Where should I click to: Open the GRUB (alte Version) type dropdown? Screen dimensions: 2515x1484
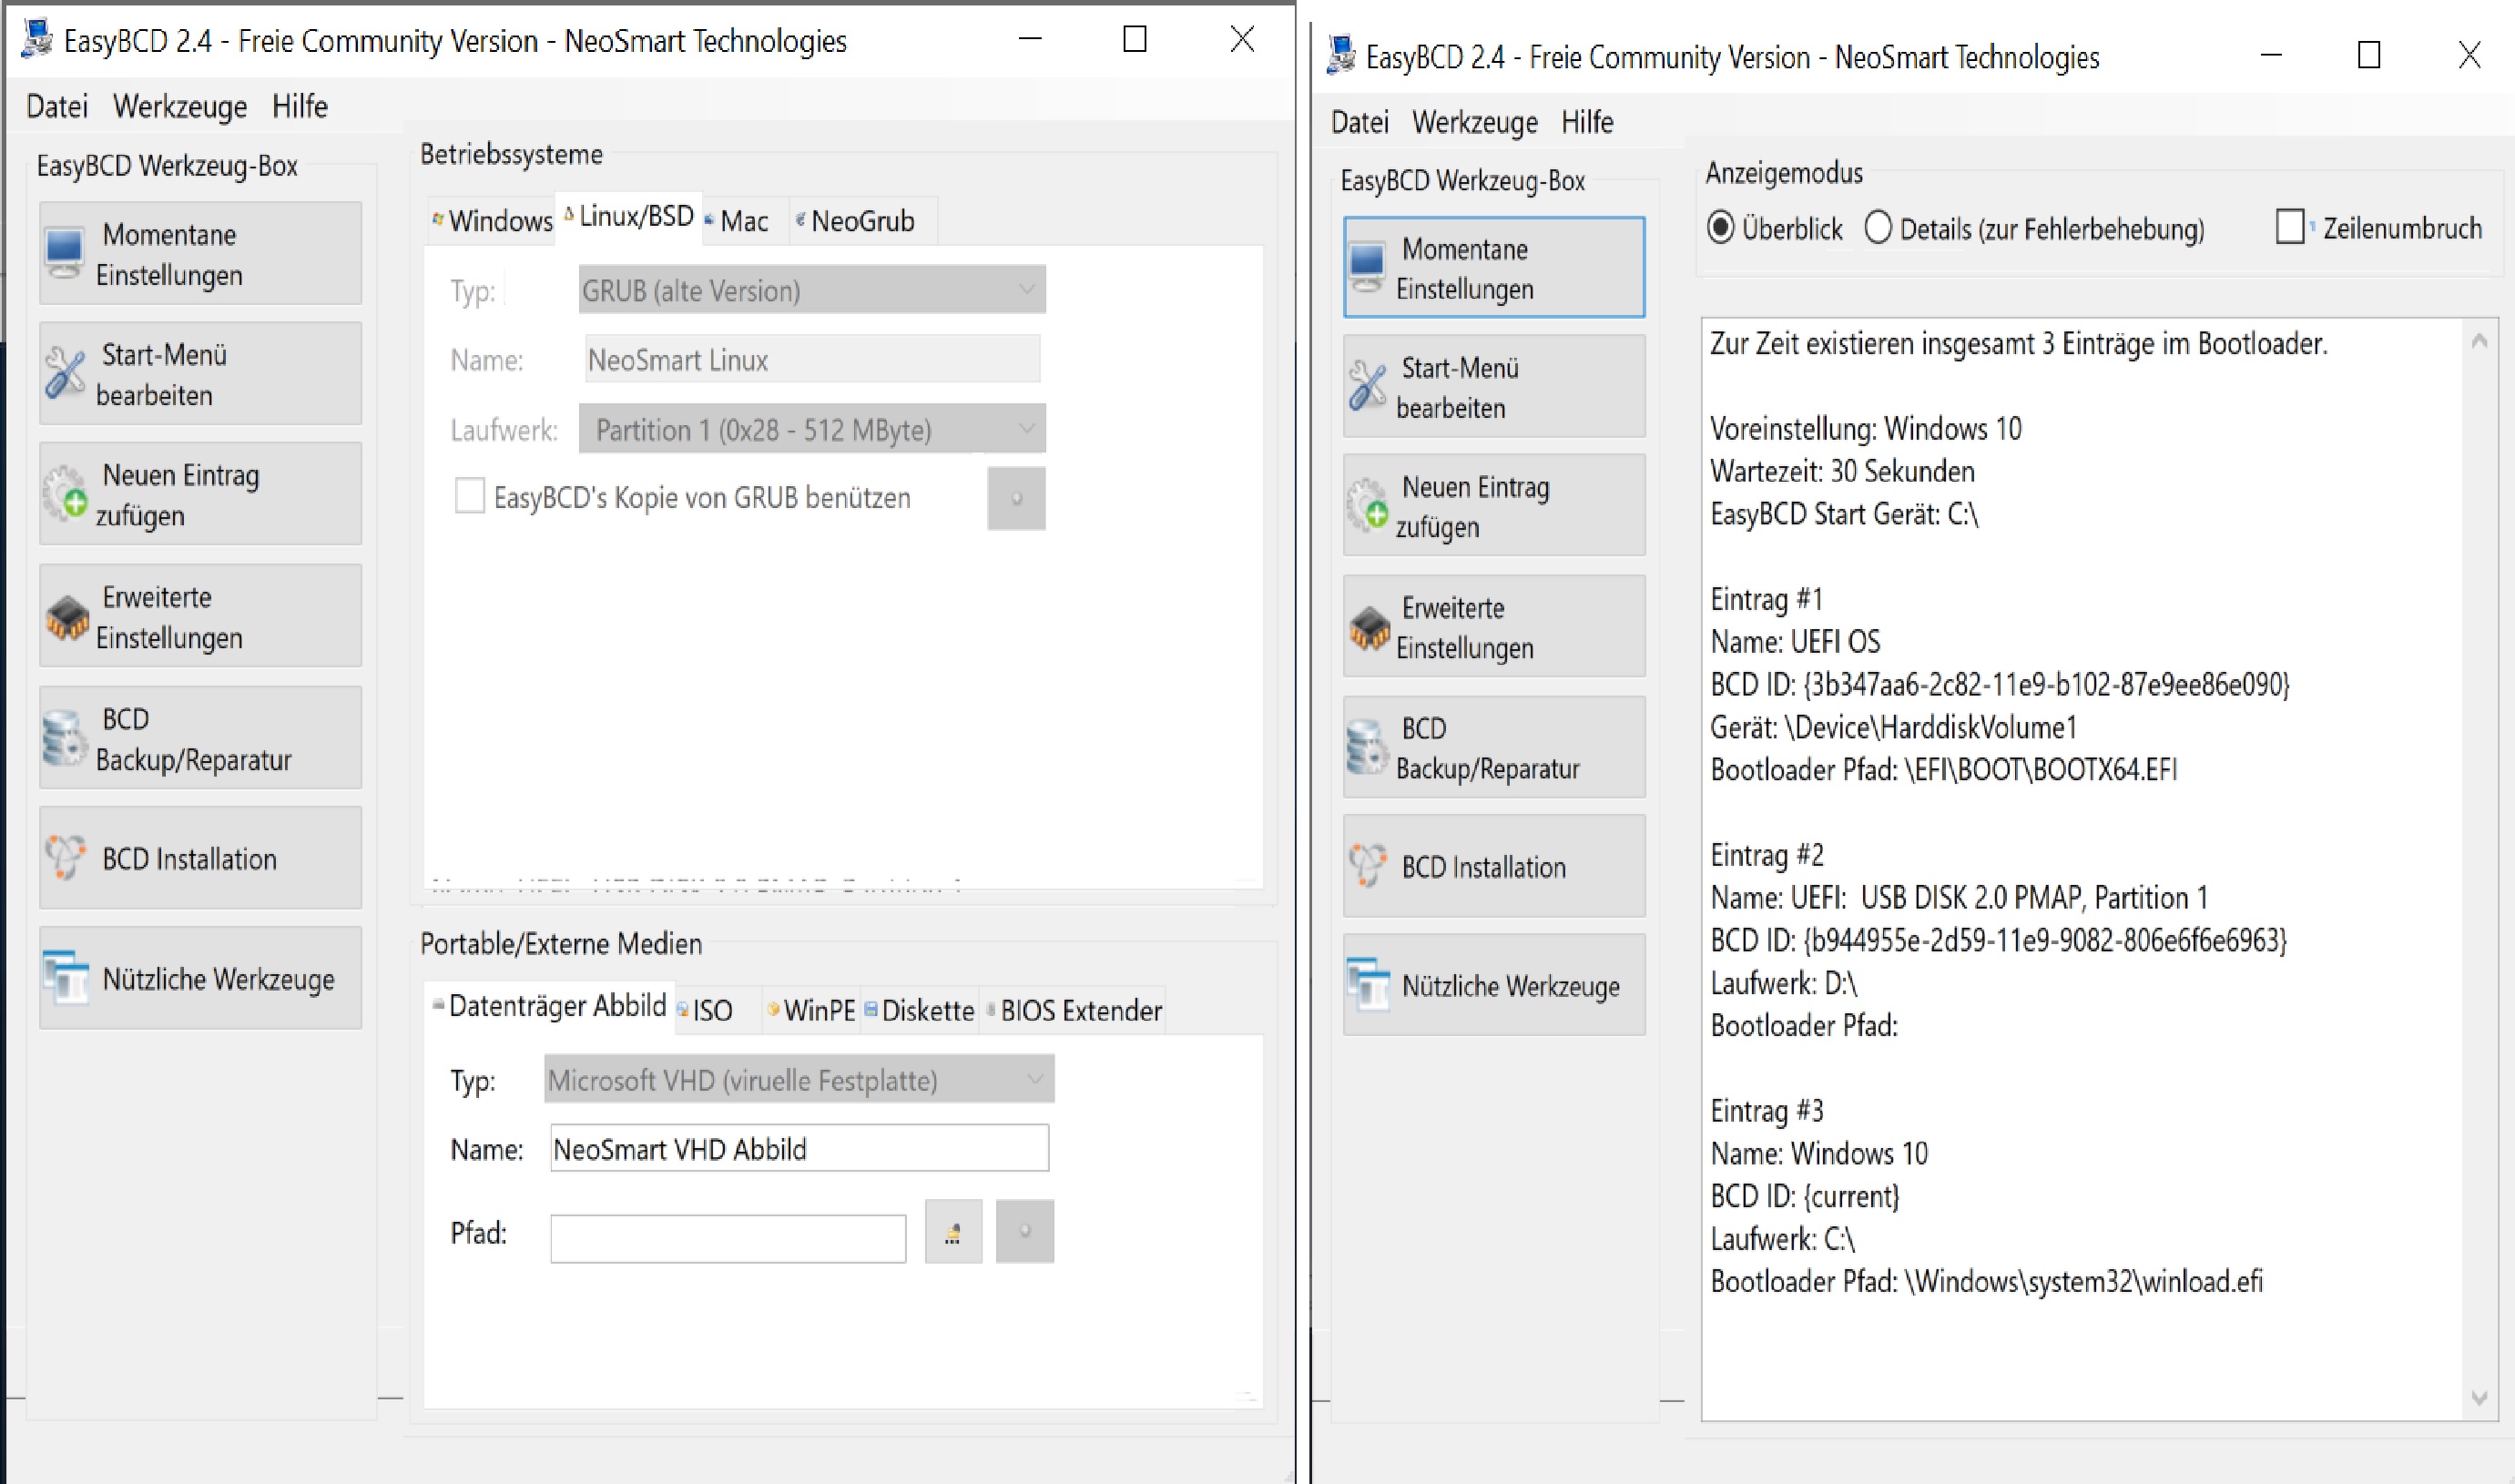pos(812,290)
